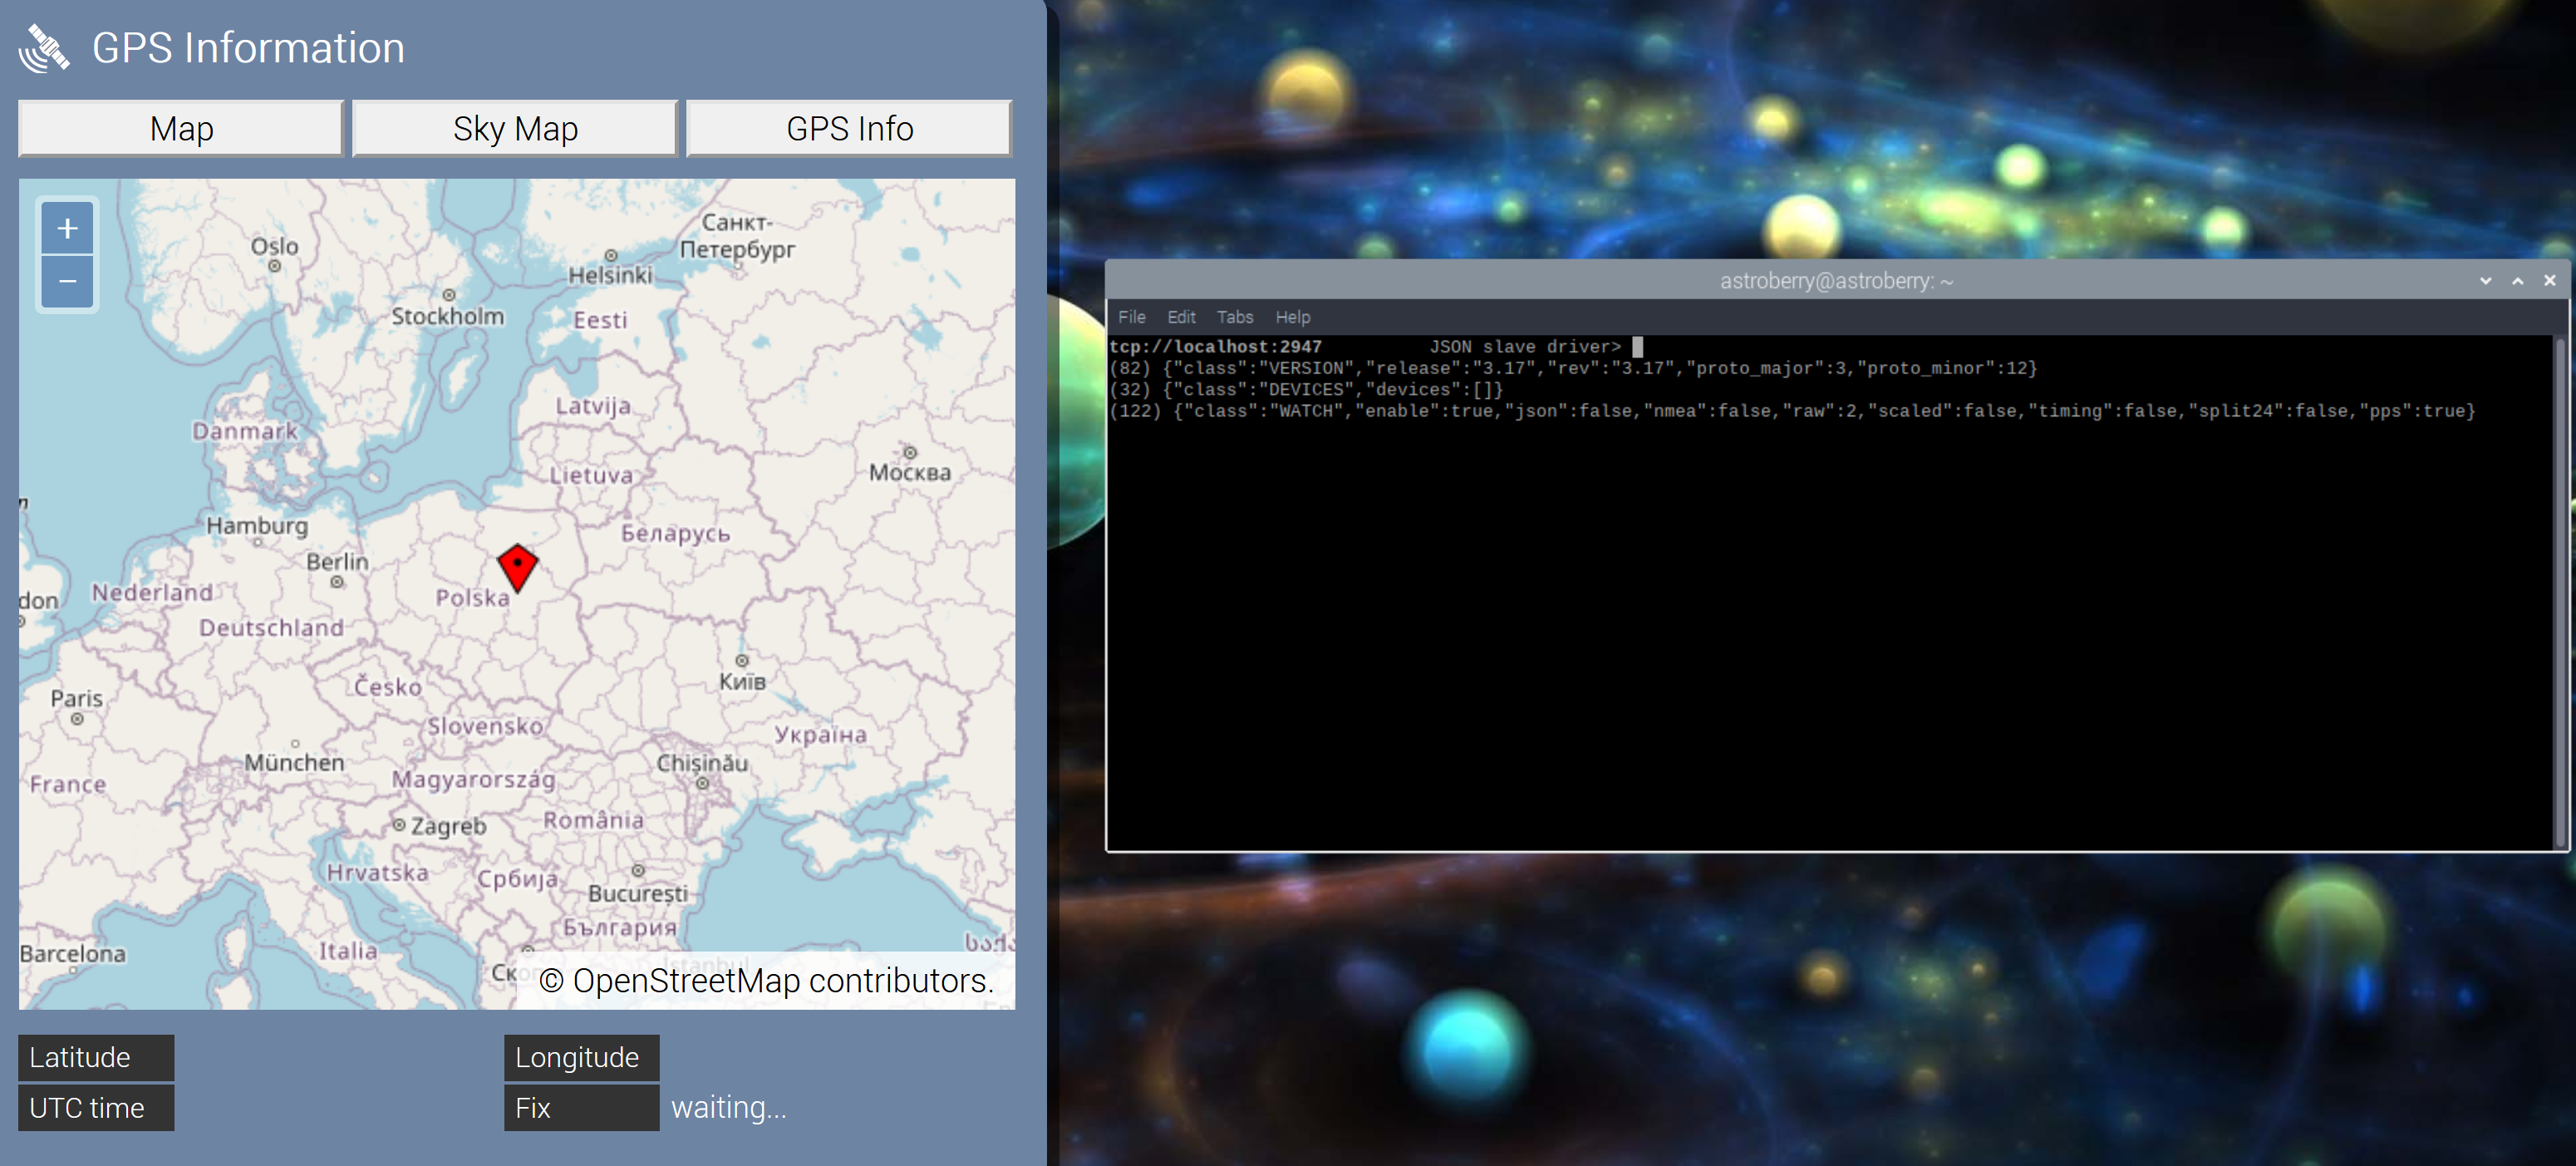Show the GPS Info tab
The image size is (2576, 1166).
pyautogui.click(x=849, y=129)
